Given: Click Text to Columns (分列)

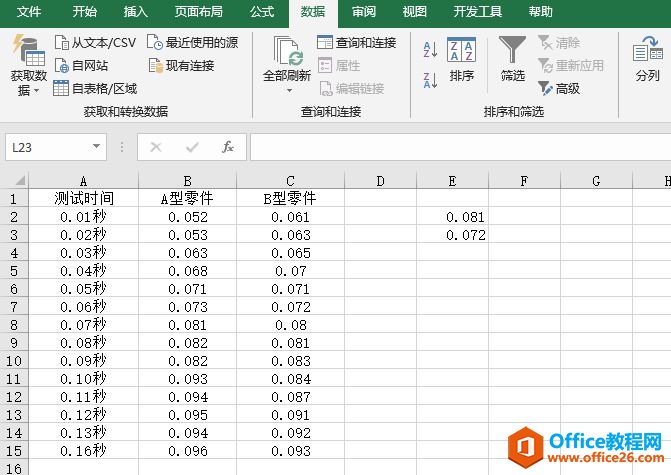Looking at the screenshot, I should coord(647,59).
